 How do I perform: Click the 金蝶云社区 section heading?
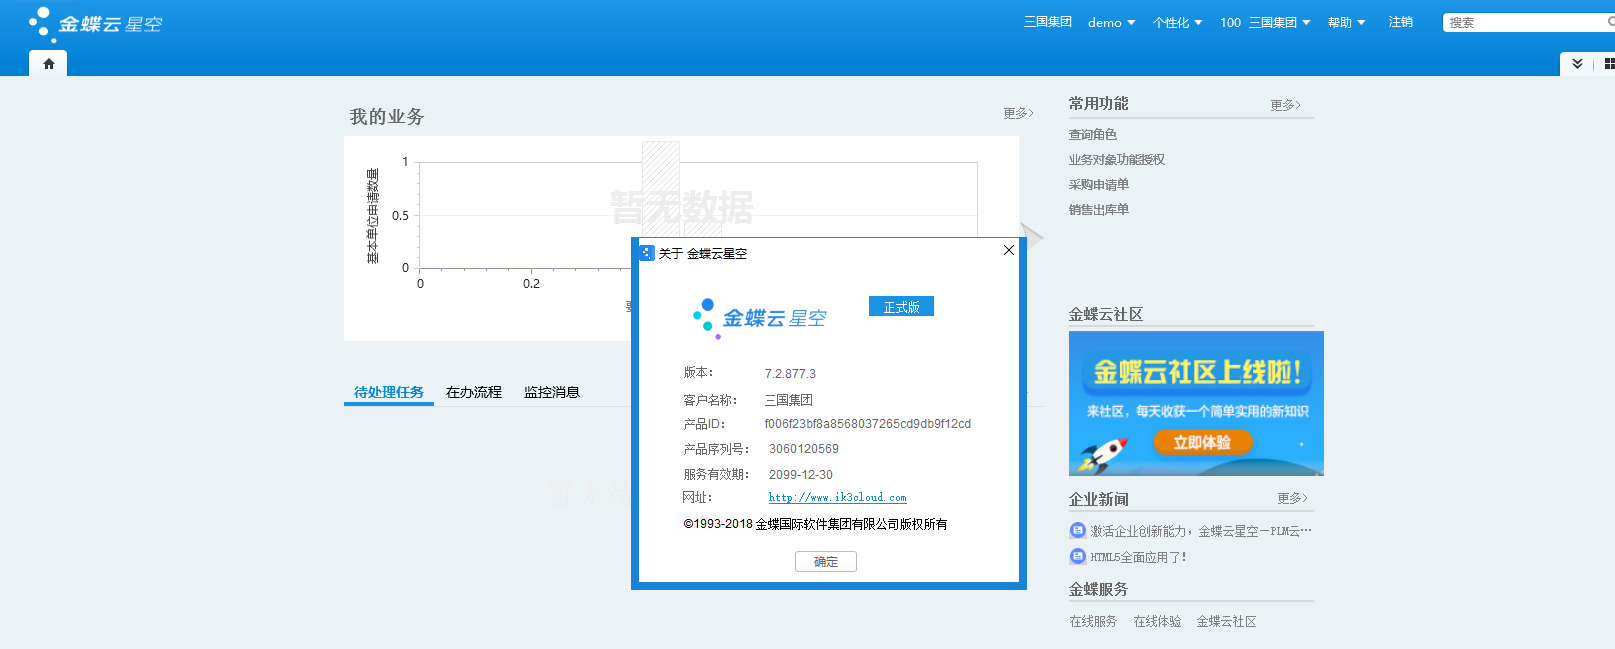coord(1106,314)
